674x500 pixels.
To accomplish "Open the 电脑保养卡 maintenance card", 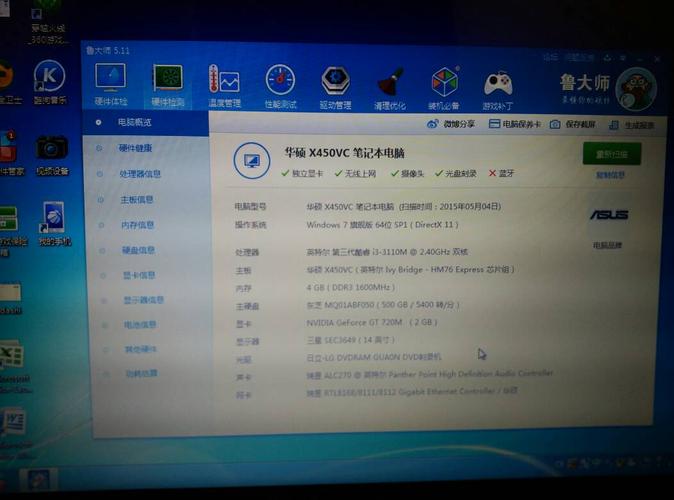I will 515,124.
